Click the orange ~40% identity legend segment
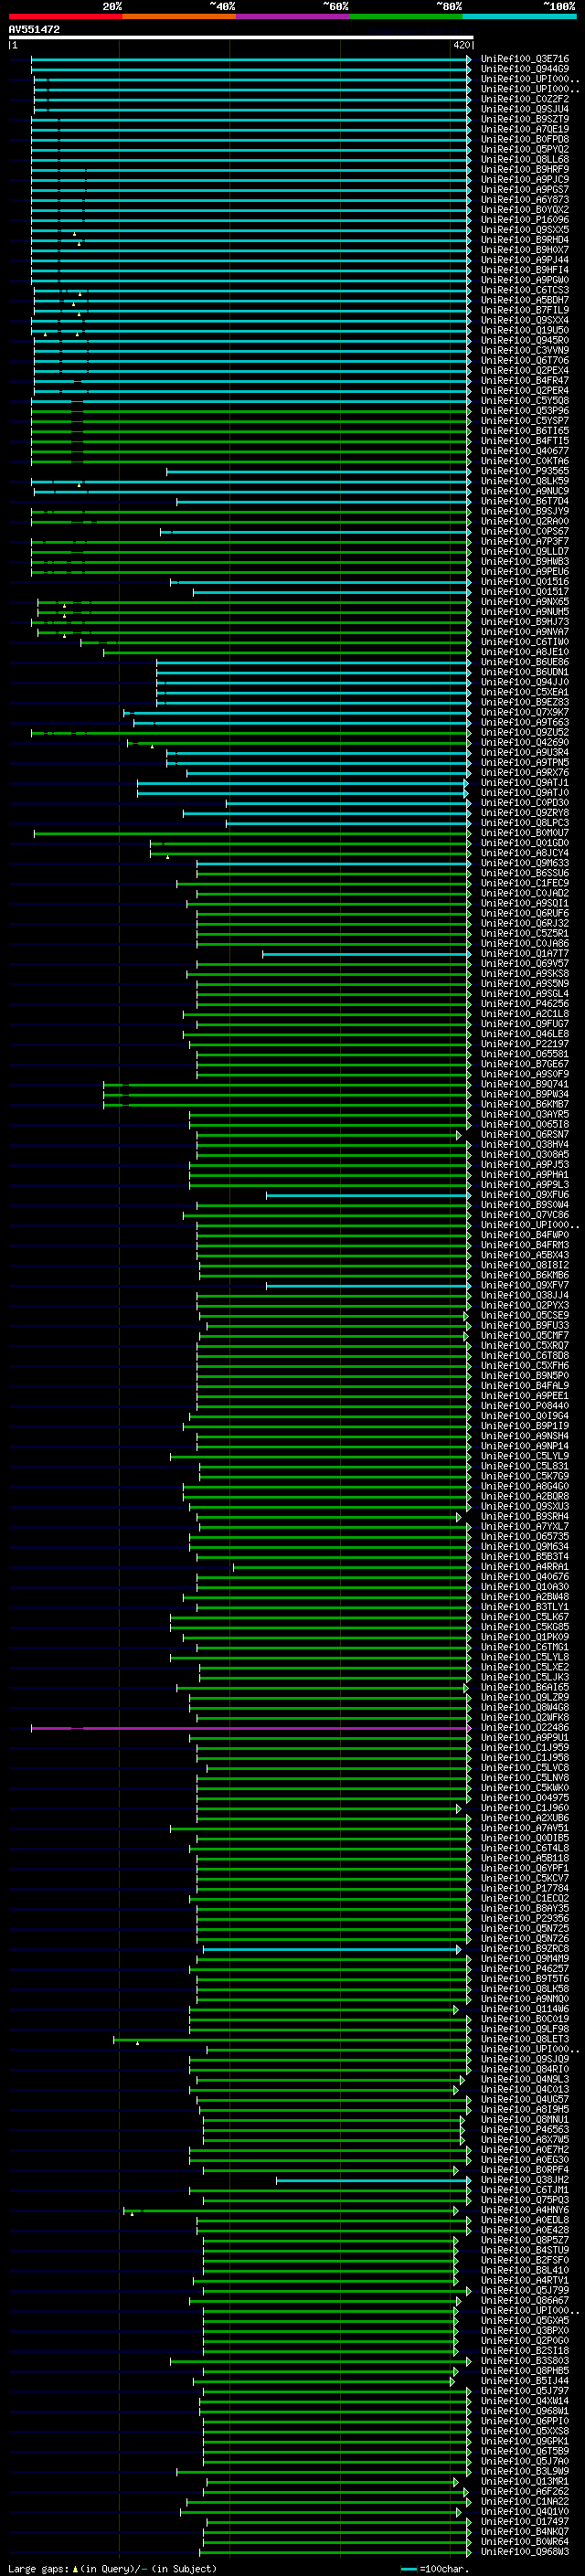585x2576 pixels. (x=179, y=16)
